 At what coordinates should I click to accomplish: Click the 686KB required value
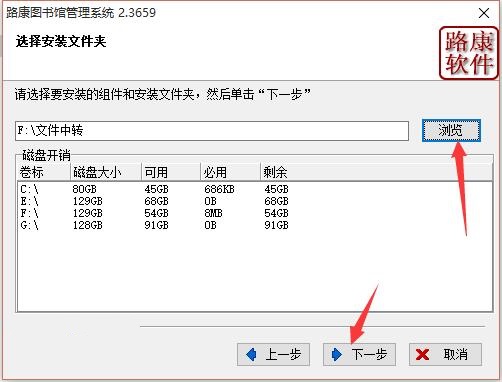(x=219, y=189)
